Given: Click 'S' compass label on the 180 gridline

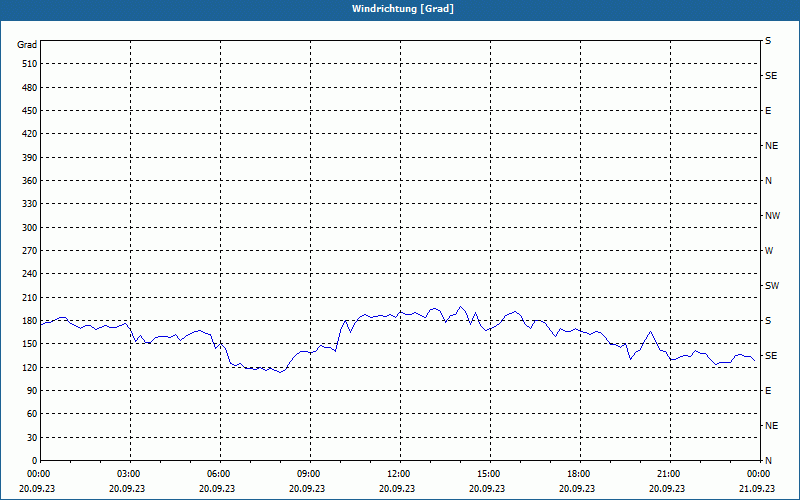Looking at the screenshot, I should pos(768,321).
